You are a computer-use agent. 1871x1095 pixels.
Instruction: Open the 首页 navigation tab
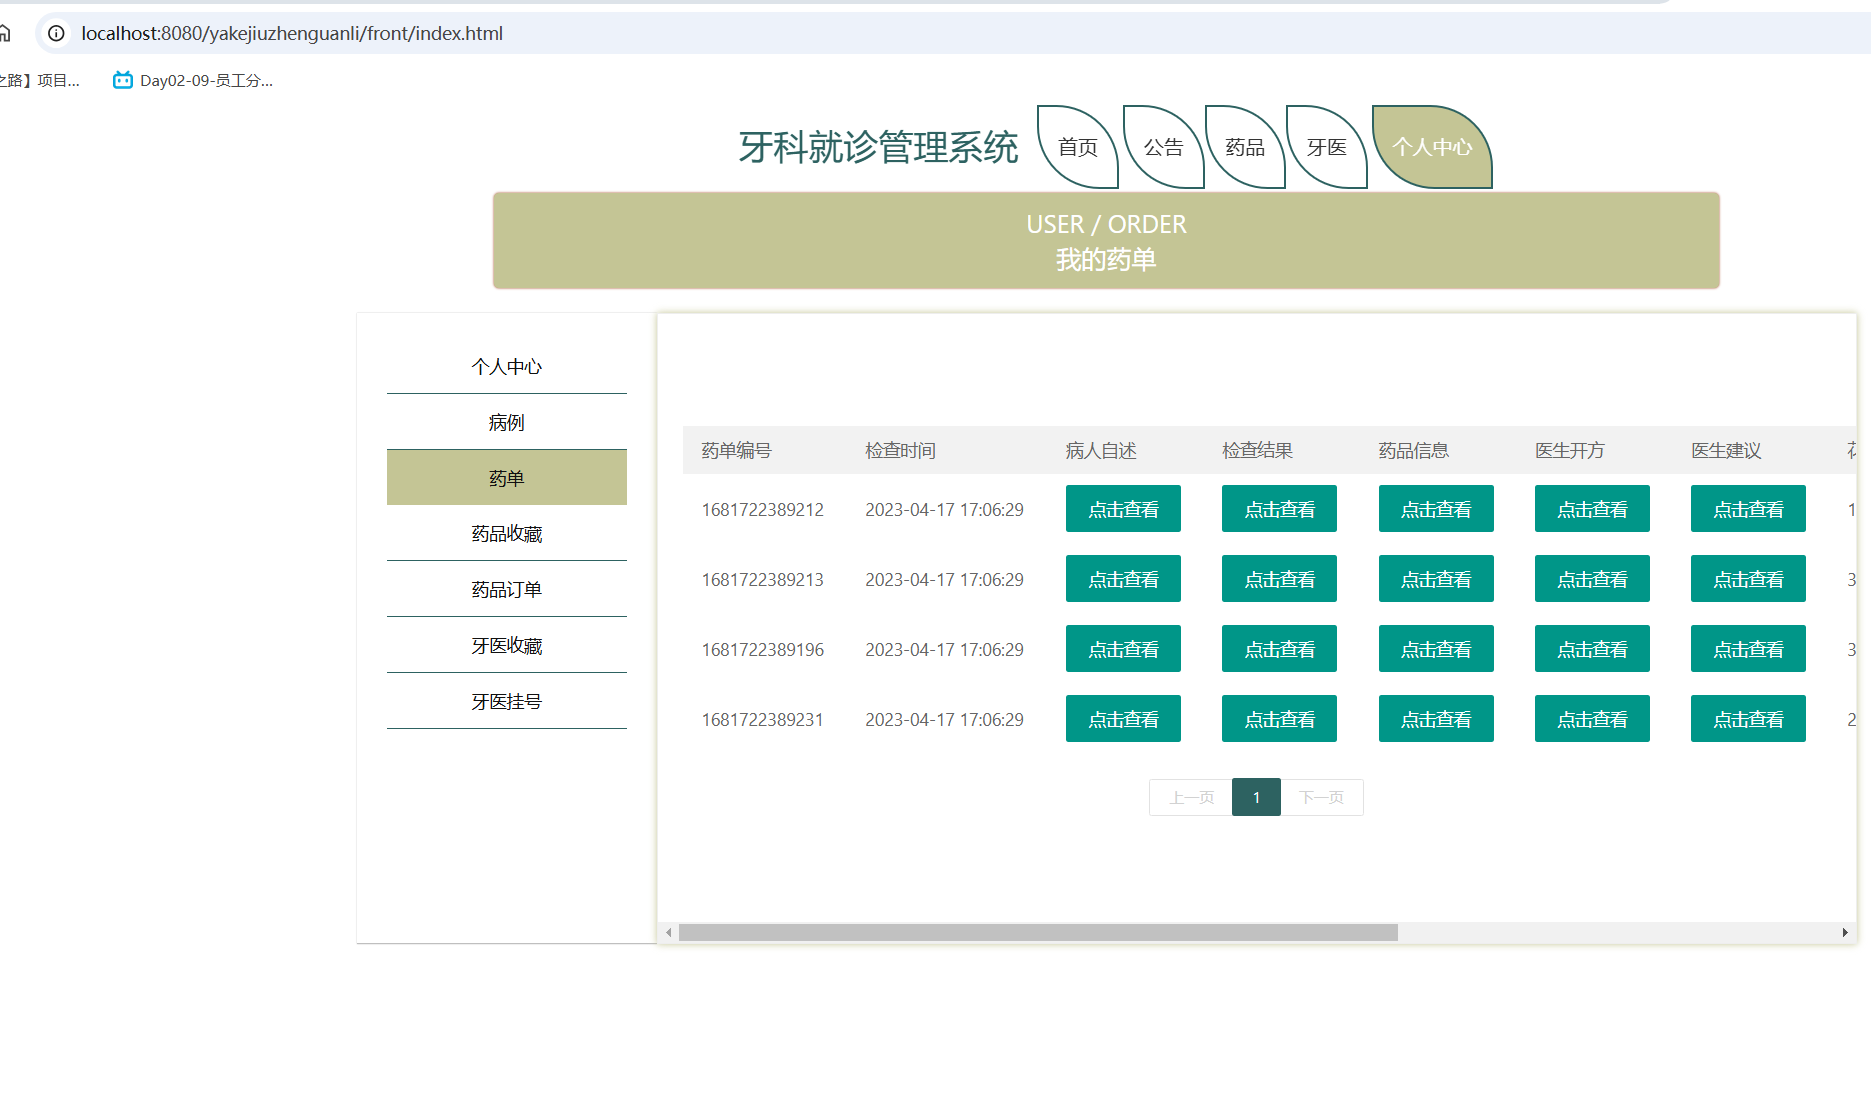(x=1078, y=147)
